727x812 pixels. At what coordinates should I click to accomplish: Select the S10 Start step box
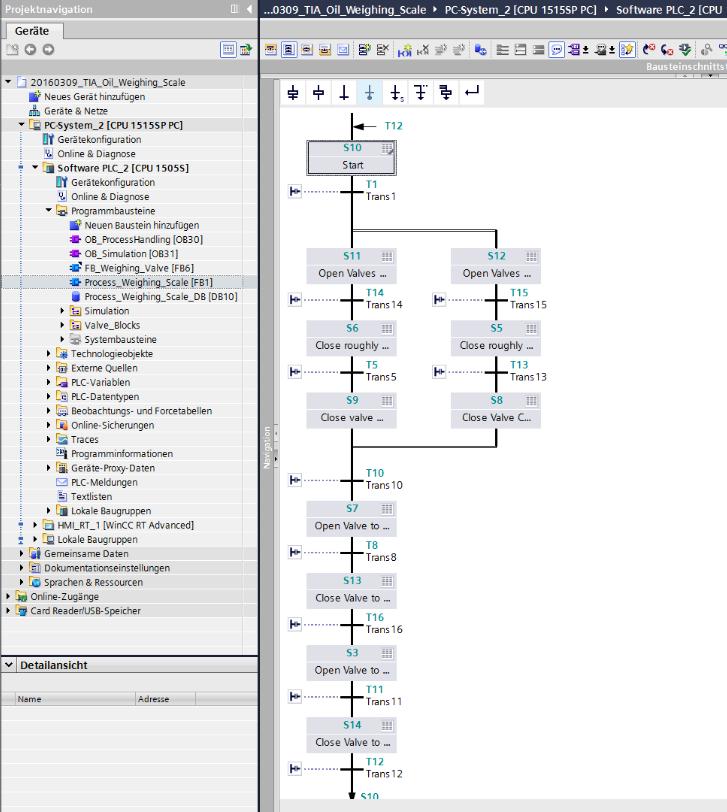tap(352, 157)
